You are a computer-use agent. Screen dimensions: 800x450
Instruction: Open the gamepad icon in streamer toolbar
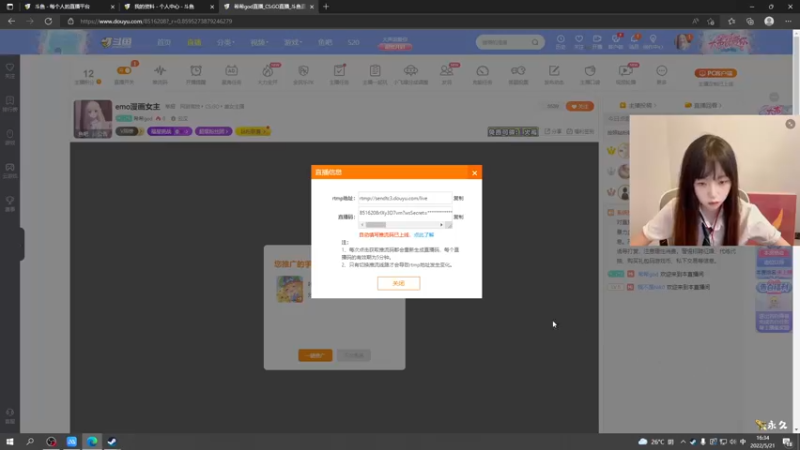click(x=518, y=71)
